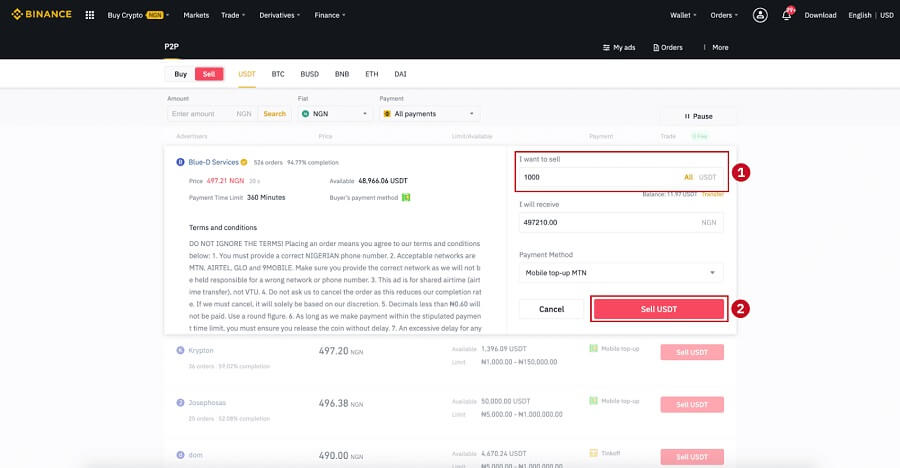
Task: Select the Sell toggle
Action: (x=209, y=74)
